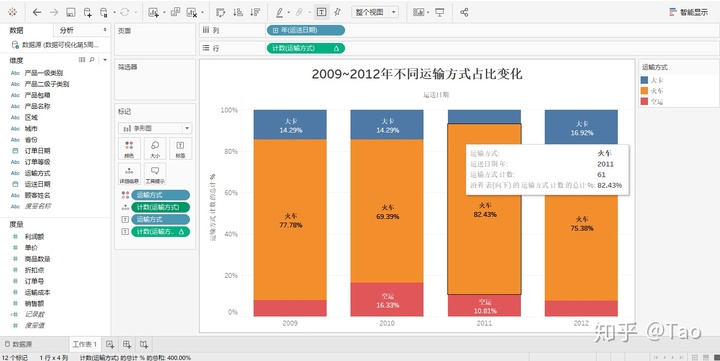Screen dimensions: 720x361
Task: Open dropdown arrow beside highlight pen
Action: [x=289, y=13]
